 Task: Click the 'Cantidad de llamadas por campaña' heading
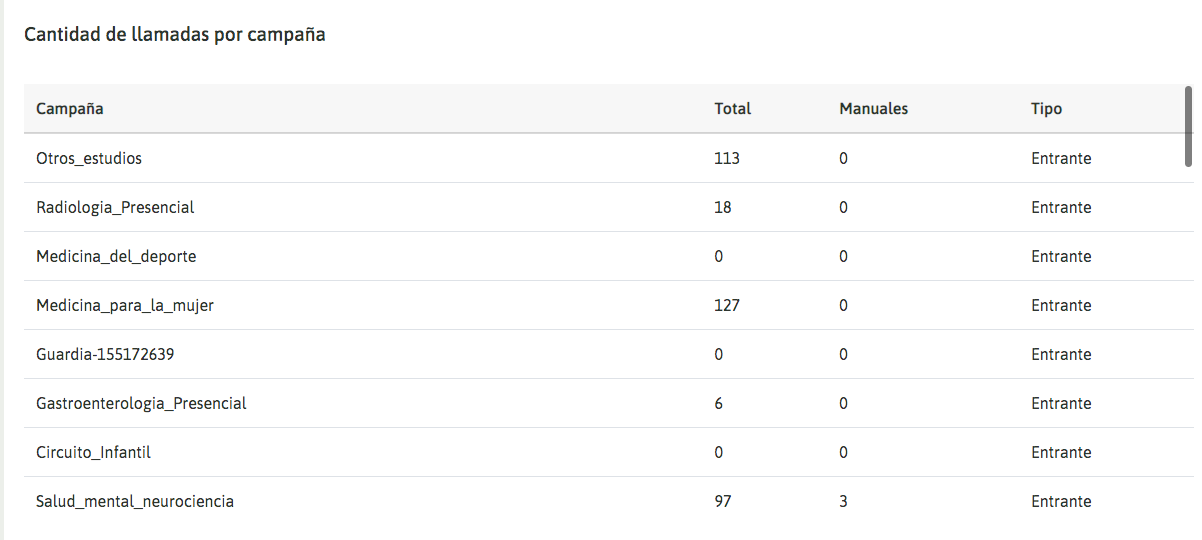pos(175,35)
